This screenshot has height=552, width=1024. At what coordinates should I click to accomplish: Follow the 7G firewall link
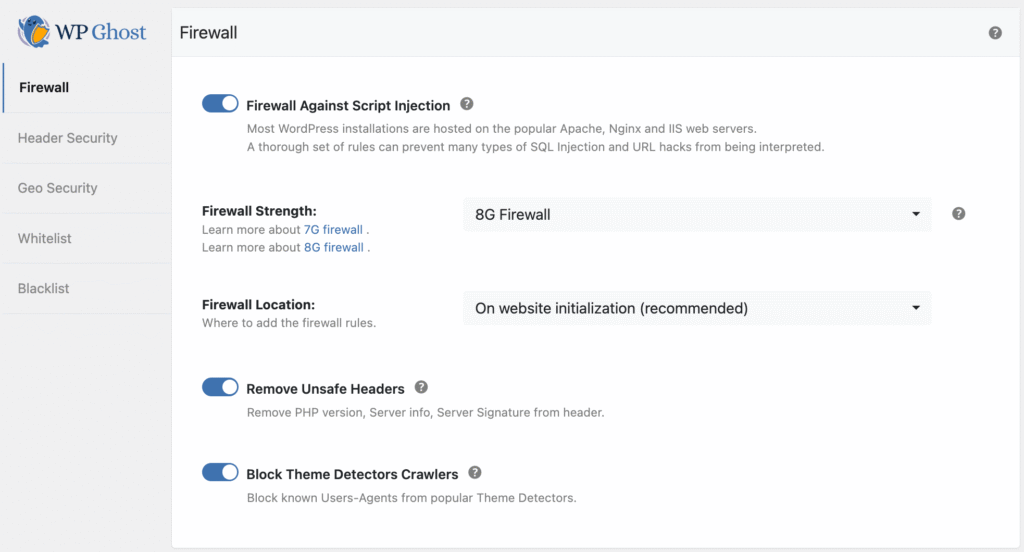point(333,229)
